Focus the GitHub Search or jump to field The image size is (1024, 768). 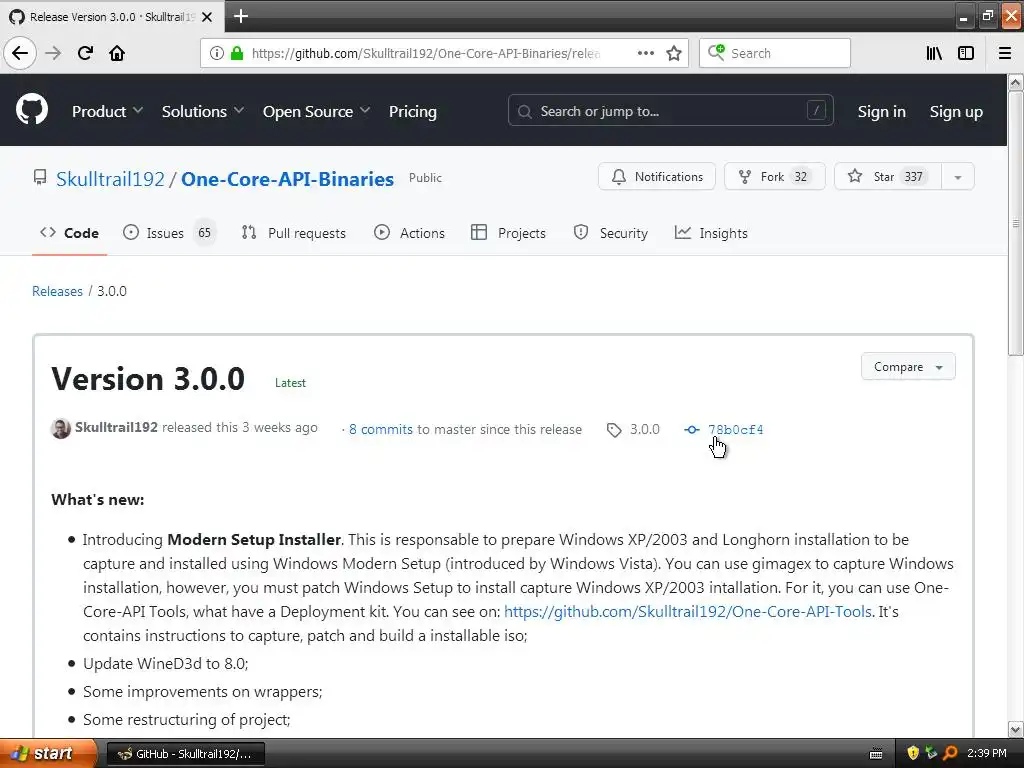tap(671, 112)
